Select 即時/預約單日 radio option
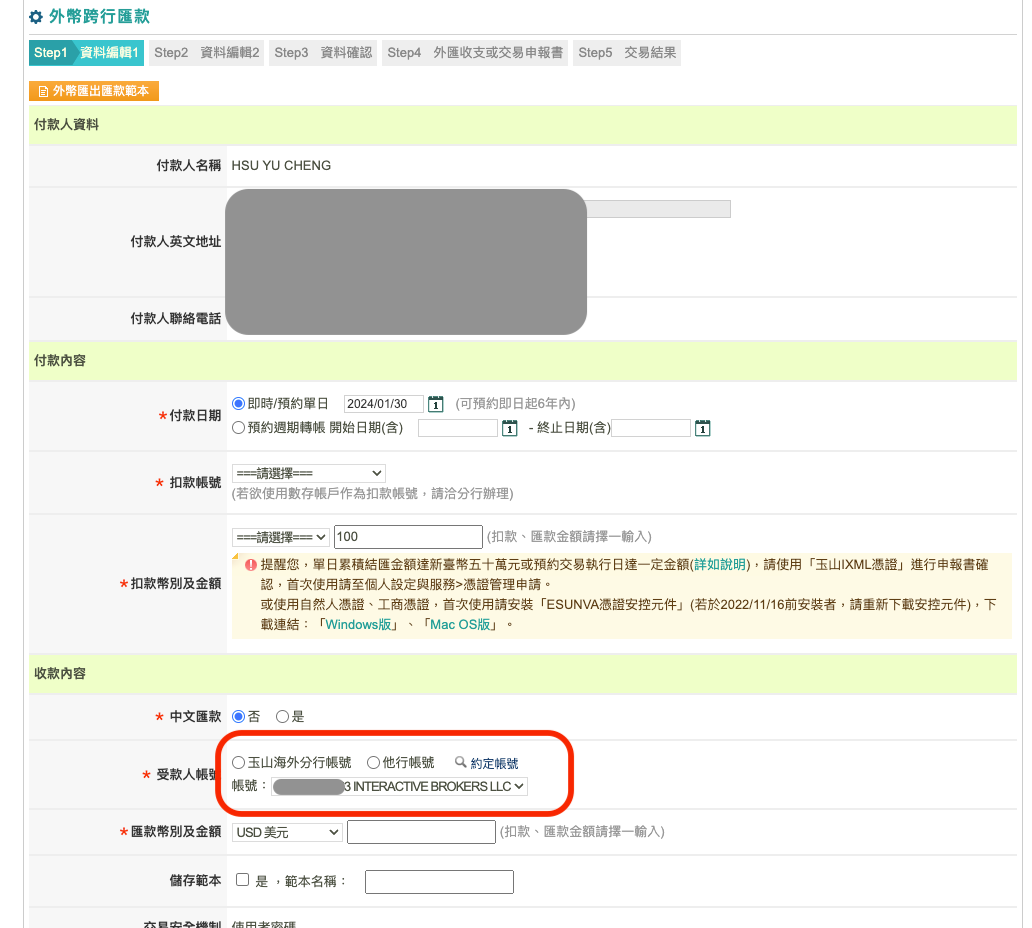This screenshot has width=1032, height=928. point(238,403)
